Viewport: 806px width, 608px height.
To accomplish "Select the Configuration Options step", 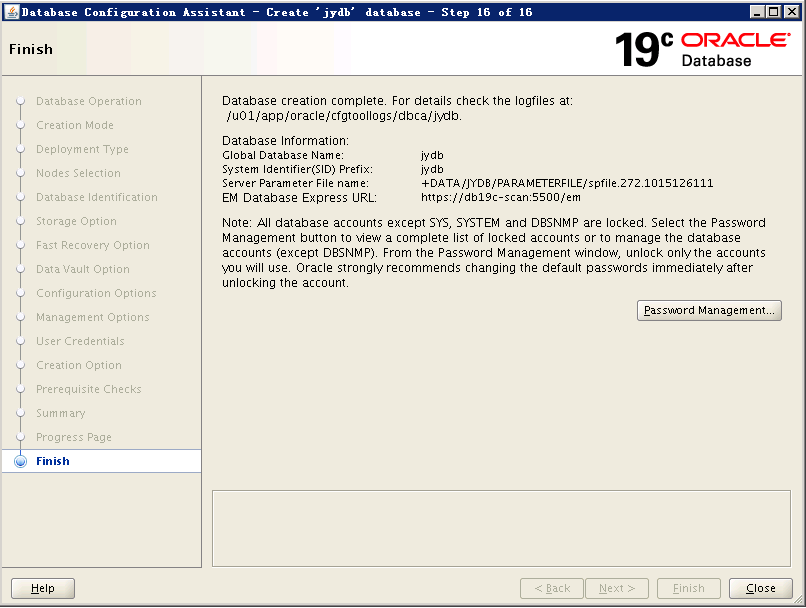I will pyautogui.click(x=96, y=293).
